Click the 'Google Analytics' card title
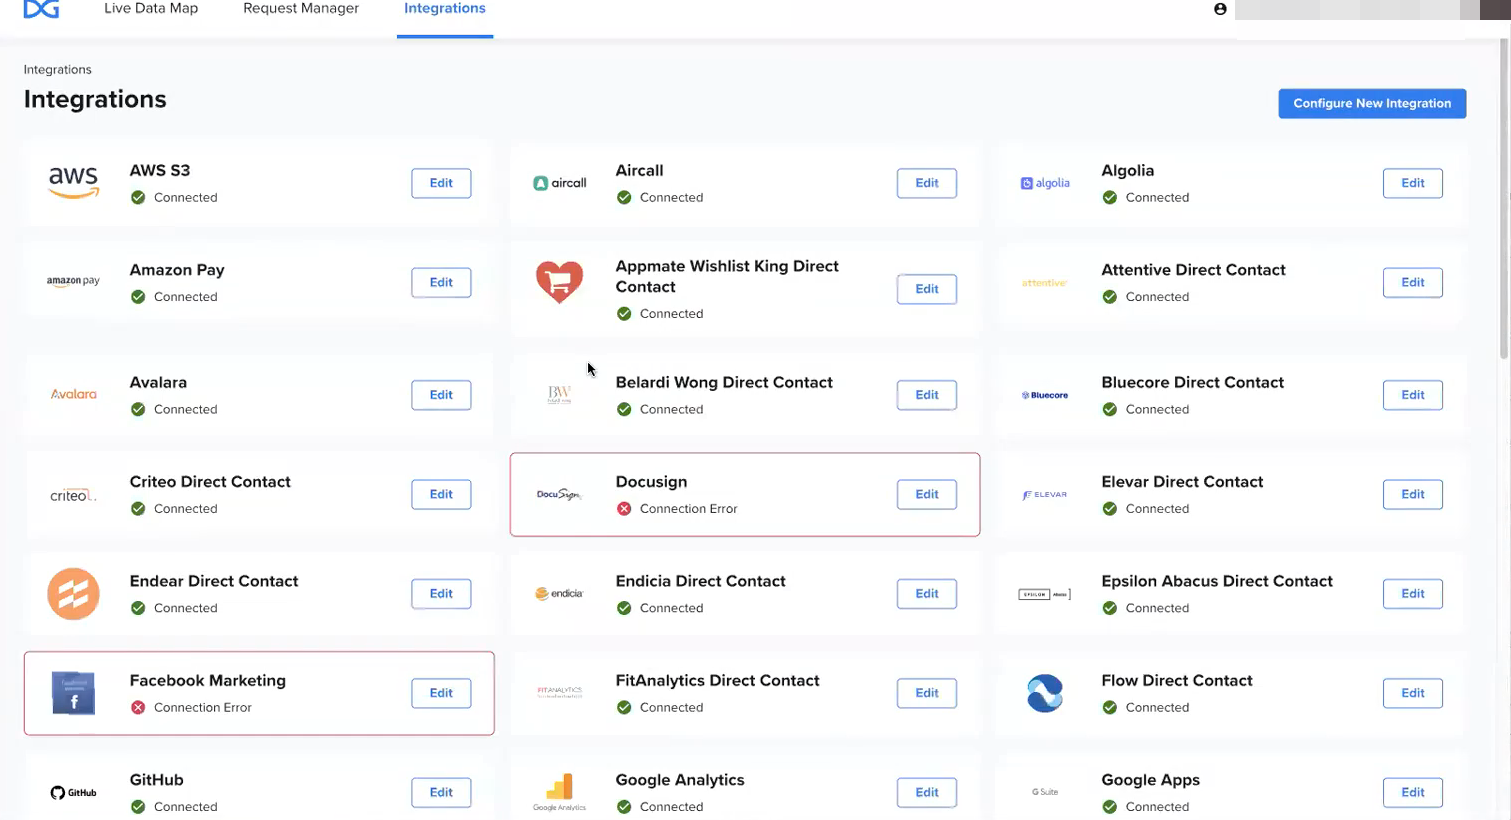Screen dimensions: 1511x820 click(680, 780)
